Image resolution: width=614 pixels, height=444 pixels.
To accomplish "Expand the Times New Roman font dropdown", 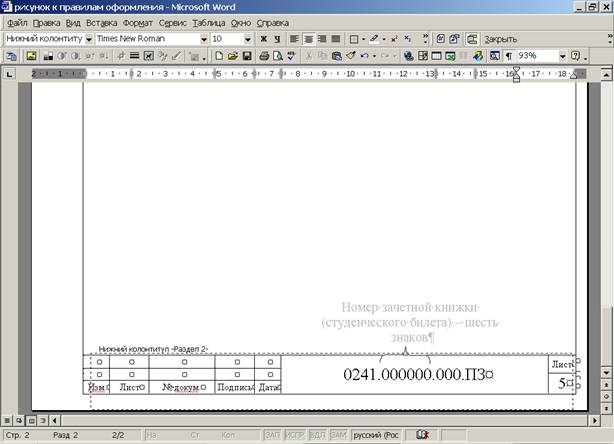I will pyautogui.click(x=204, y=39).
